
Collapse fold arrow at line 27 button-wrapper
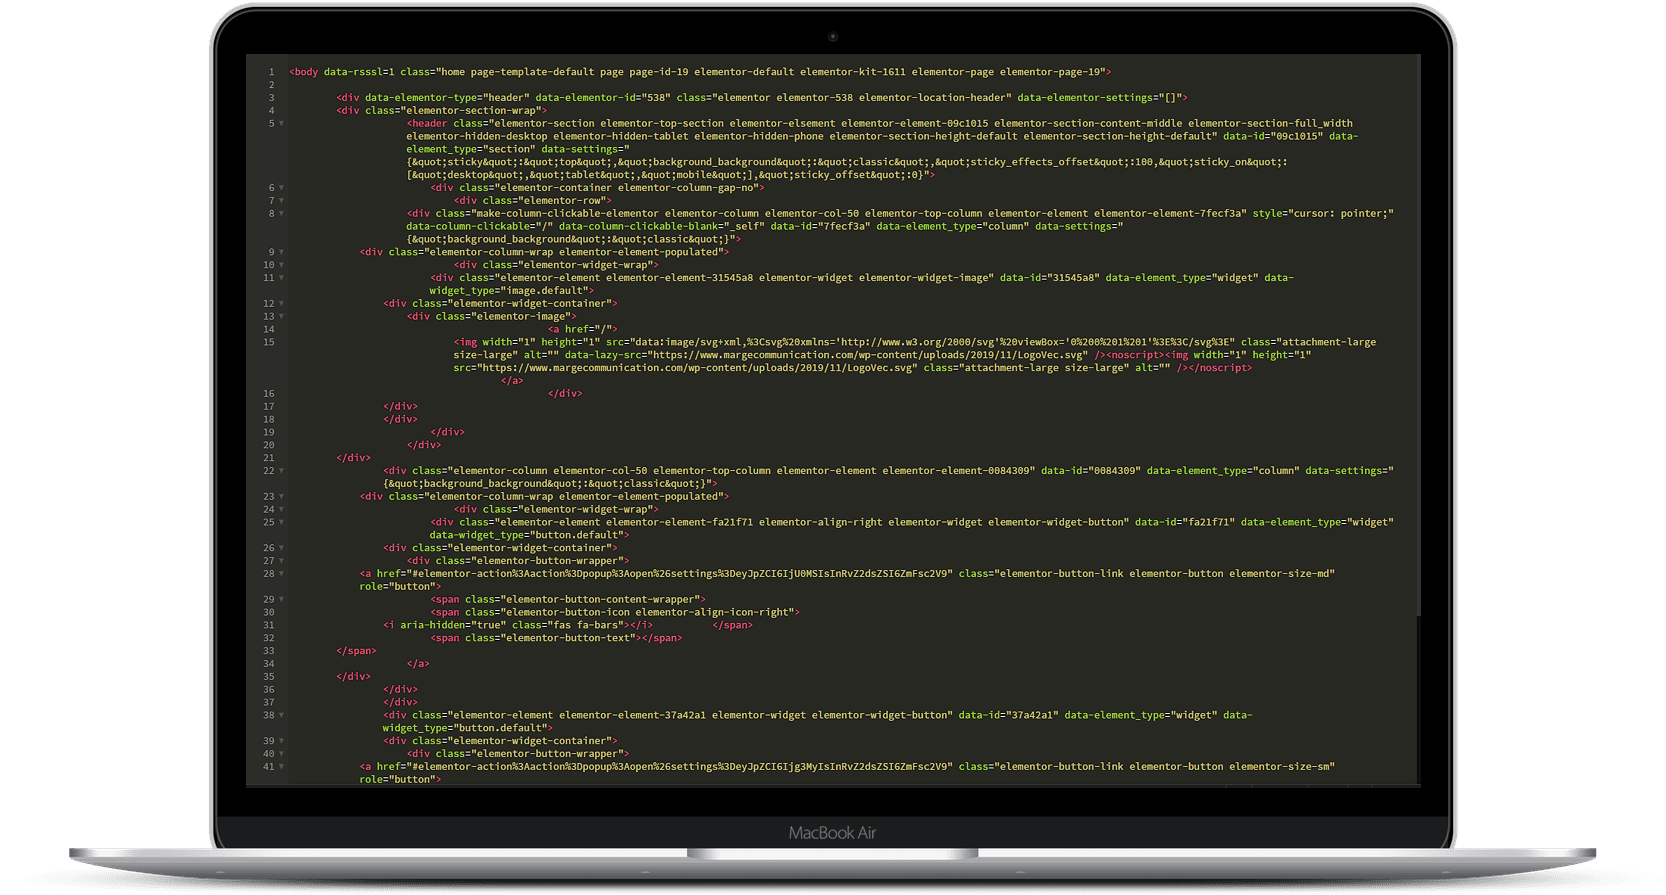(281, 561)
